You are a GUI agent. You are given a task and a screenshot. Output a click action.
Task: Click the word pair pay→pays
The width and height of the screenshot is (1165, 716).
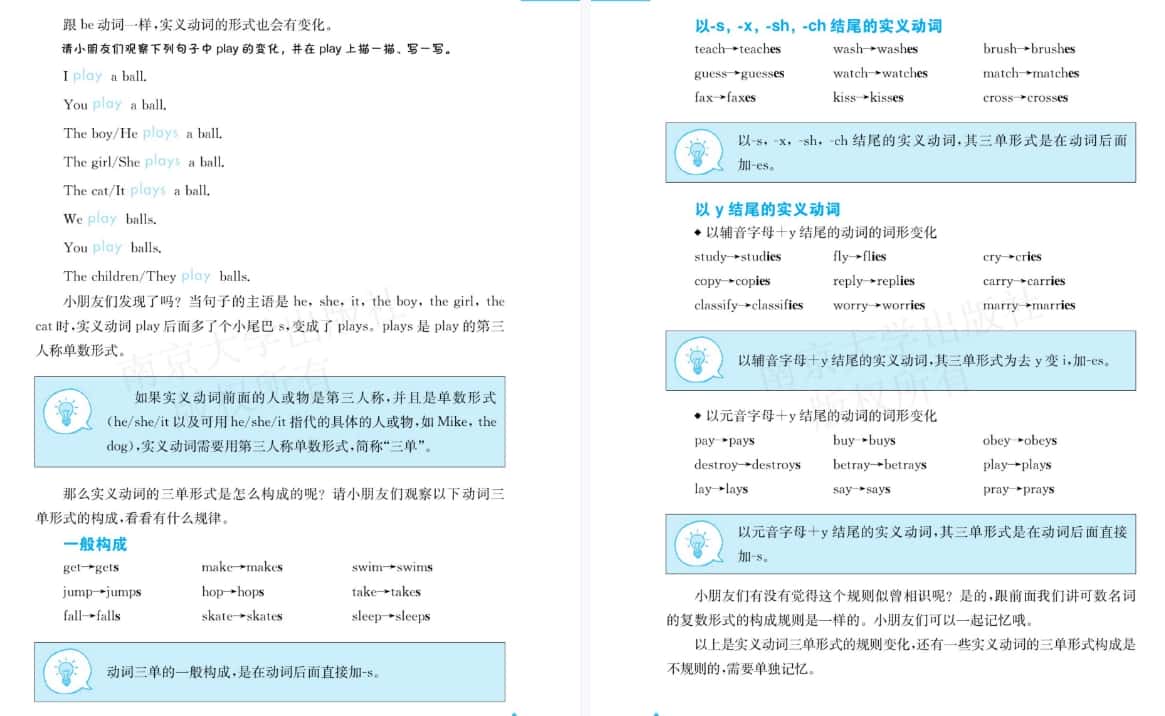pos(724,440)
